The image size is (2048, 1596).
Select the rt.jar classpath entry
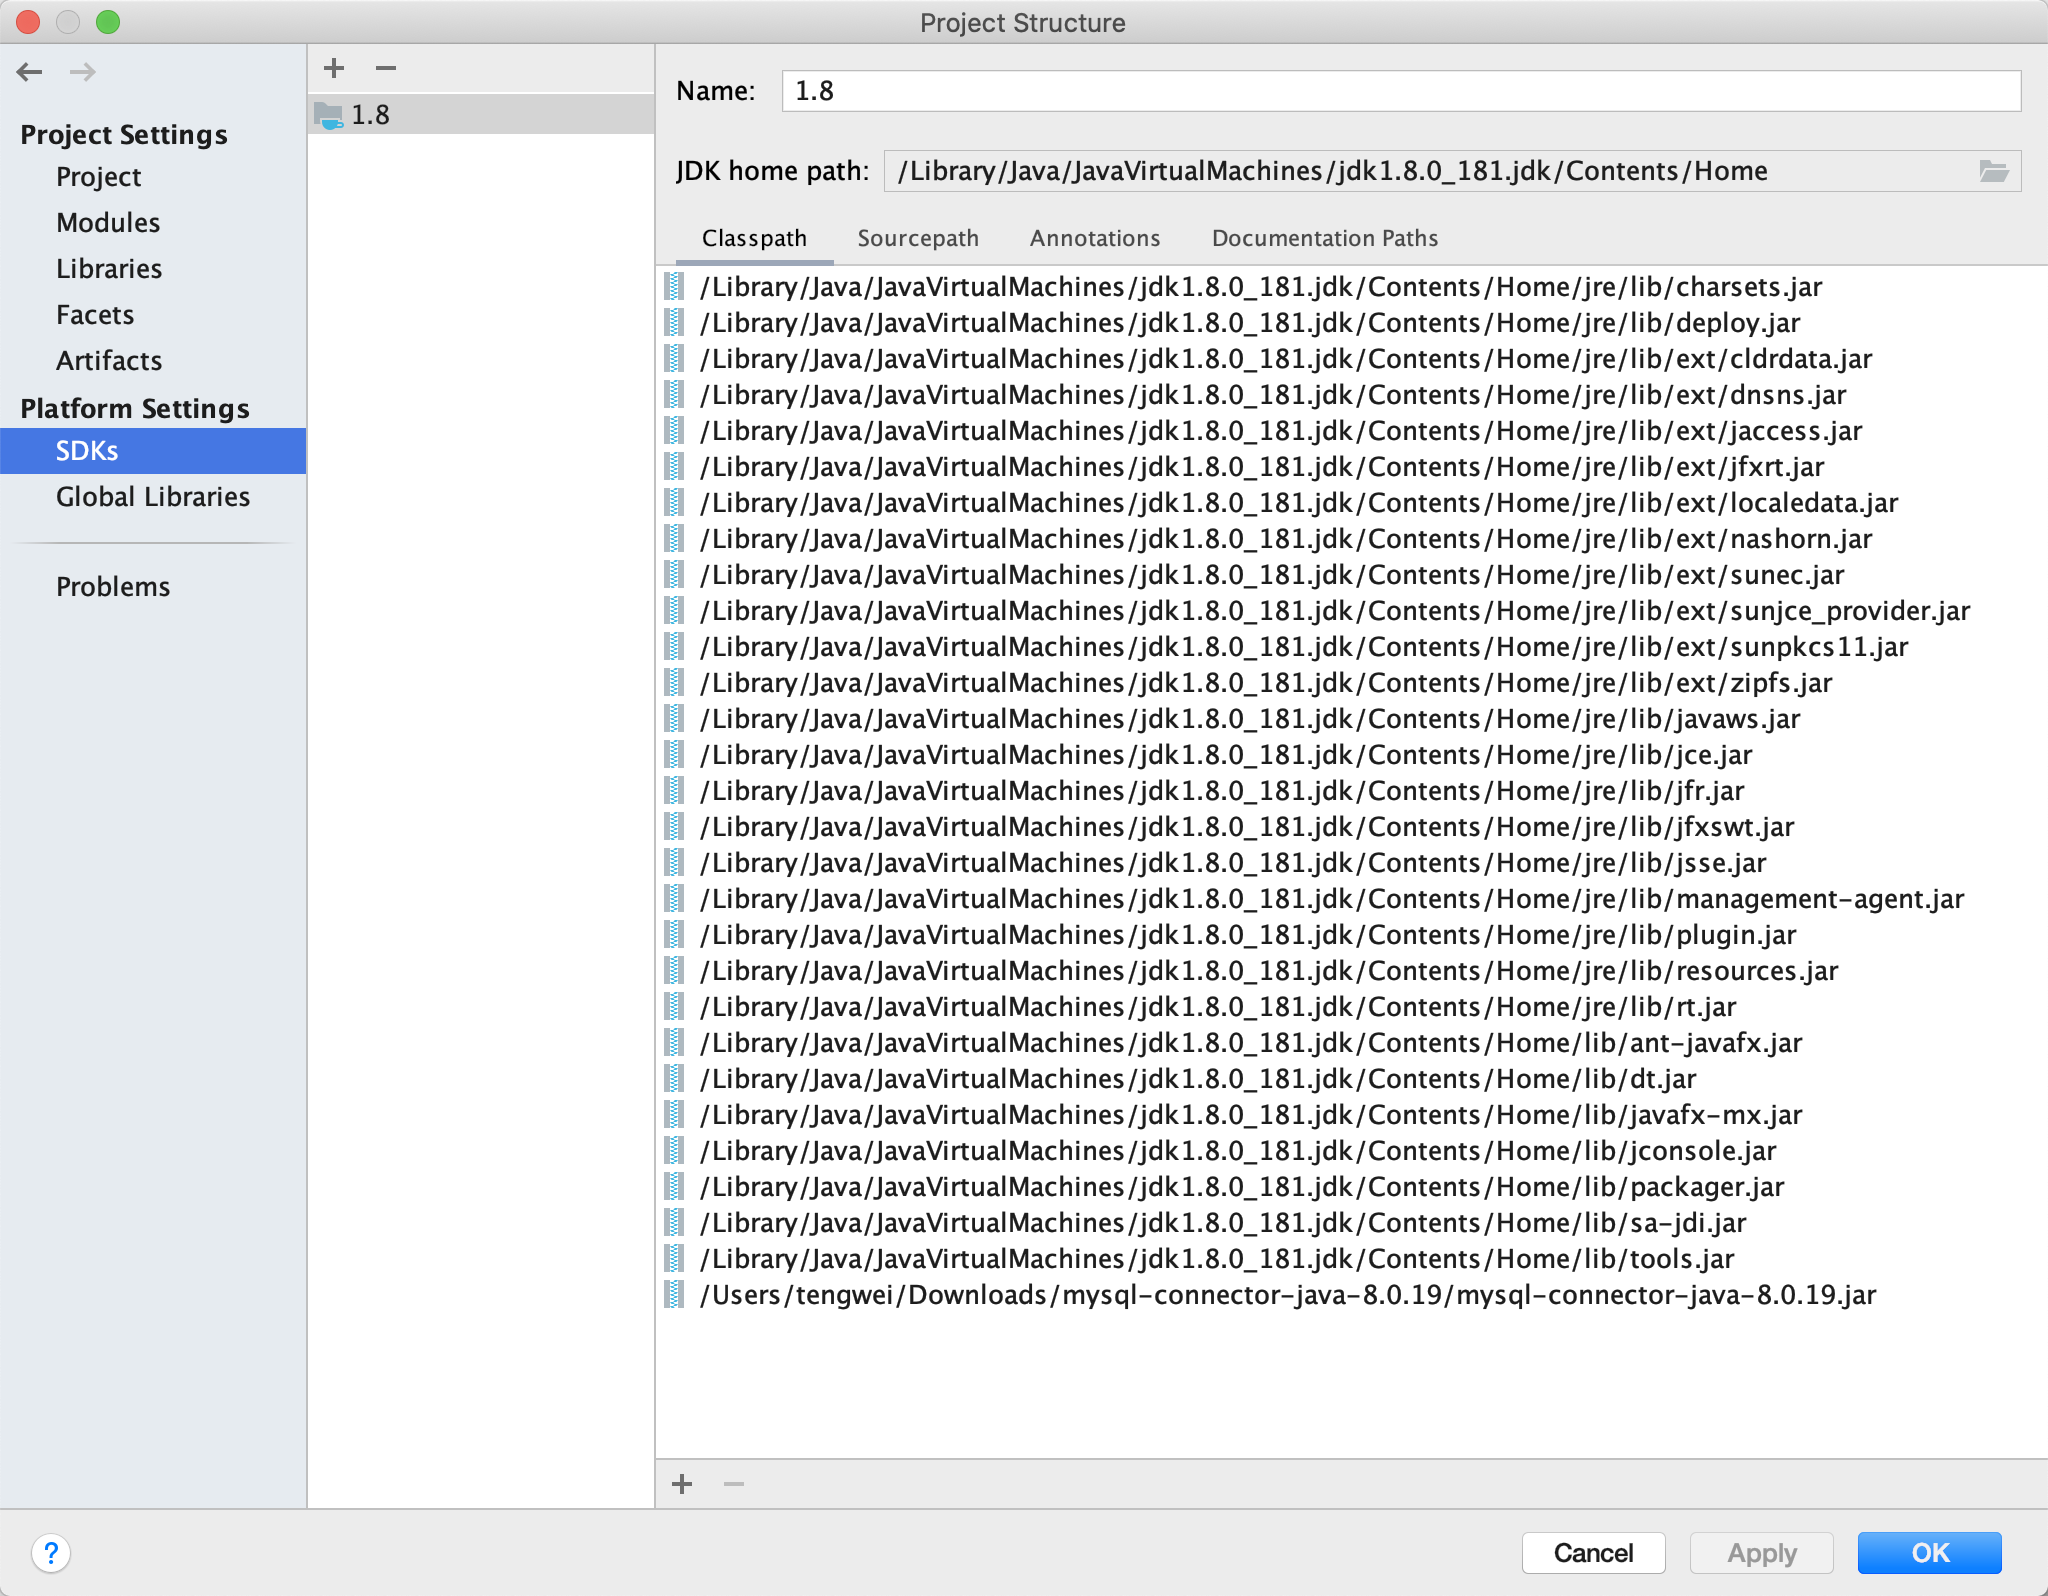click(1217, 1007)
